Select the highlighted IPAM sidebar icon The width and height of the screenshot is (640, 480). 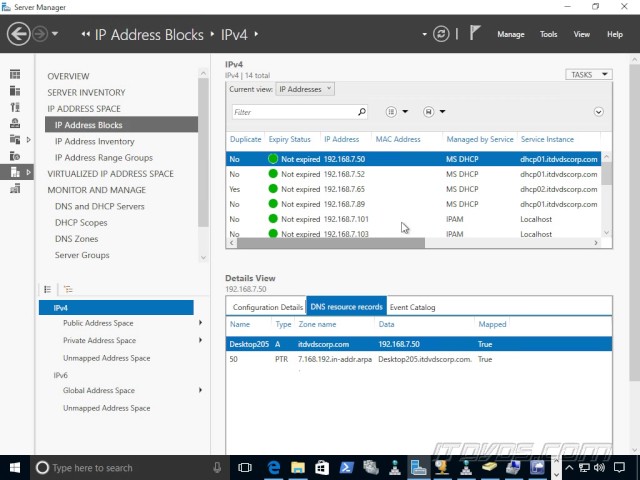coord(15,172)
